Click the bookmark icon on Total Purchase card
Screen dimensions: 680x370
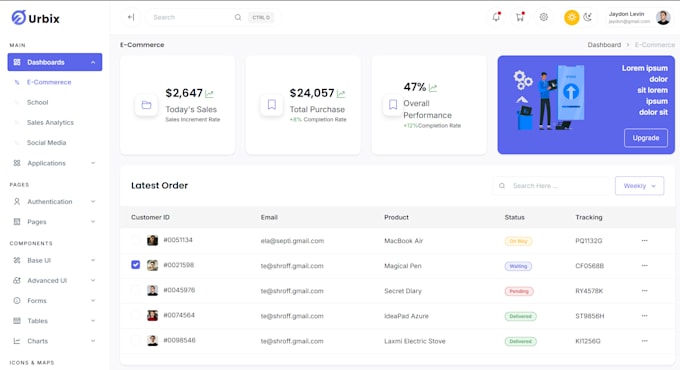click(271, 105)
